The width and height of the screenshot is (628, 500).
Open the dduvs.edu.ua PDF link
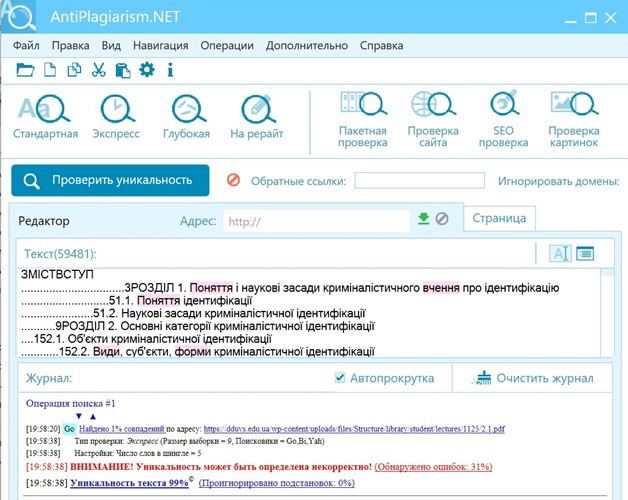pyautogui.click(x=354, y=429)
